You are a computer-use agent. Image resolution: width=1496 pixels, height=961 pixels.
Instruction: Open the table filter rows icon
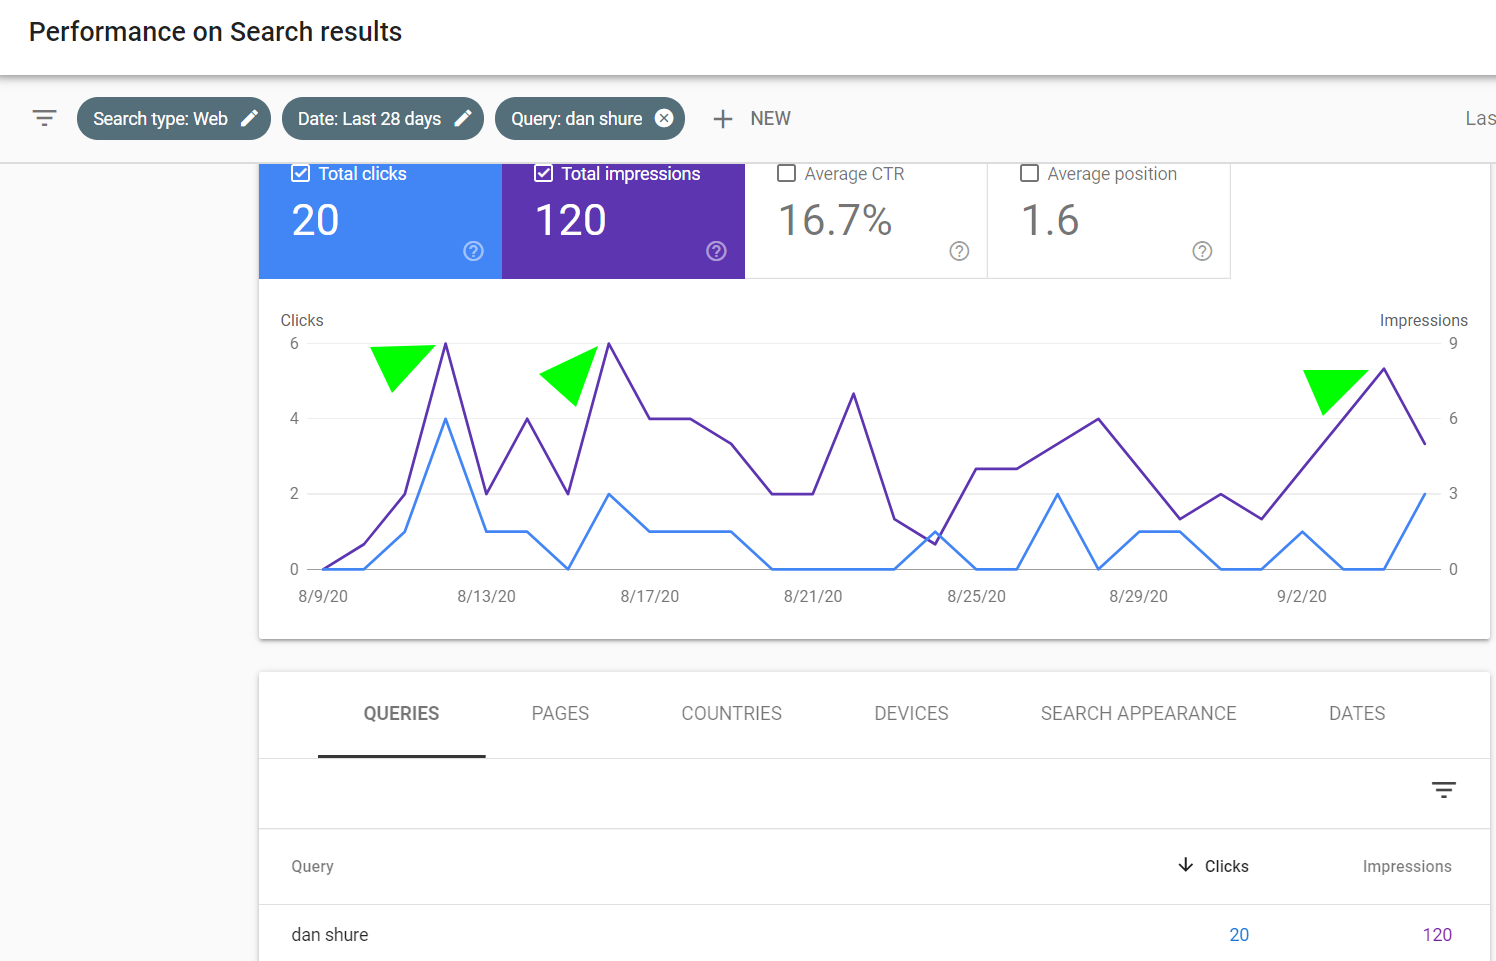pos(1444,790)
